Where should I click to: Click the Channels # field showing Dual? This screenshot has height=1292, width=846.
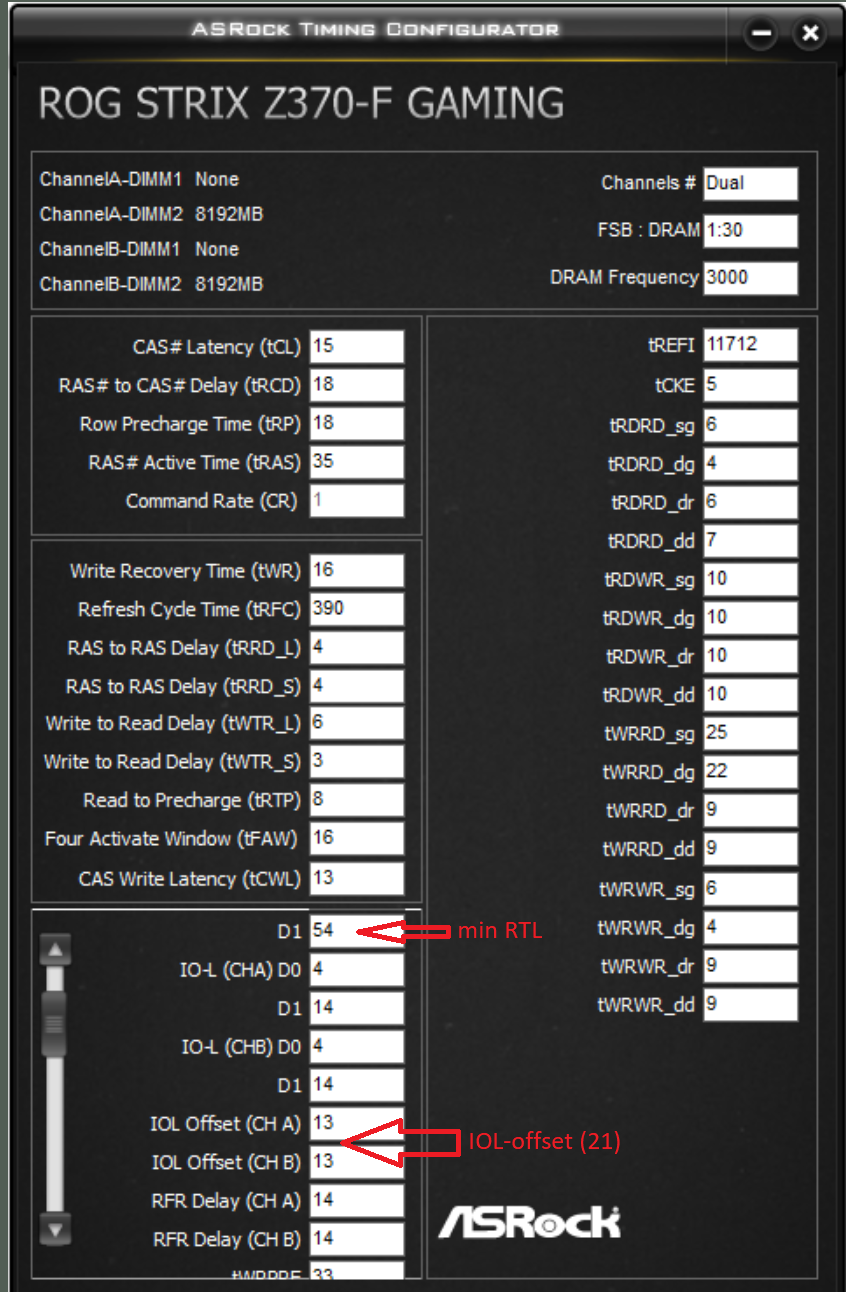click(750, 184)
